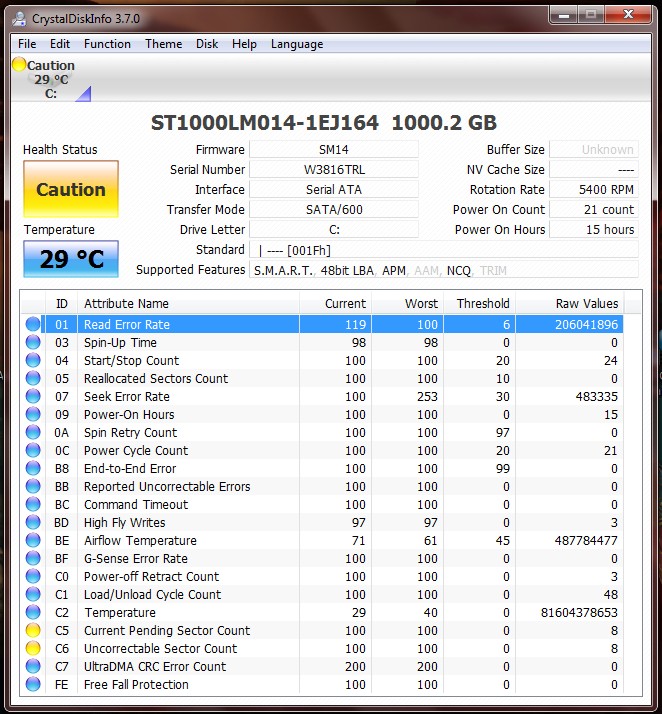The image size is (662, 714).
Task: Click the Raw Values column header
Action: pyautogui.click(x=570, y=303)
